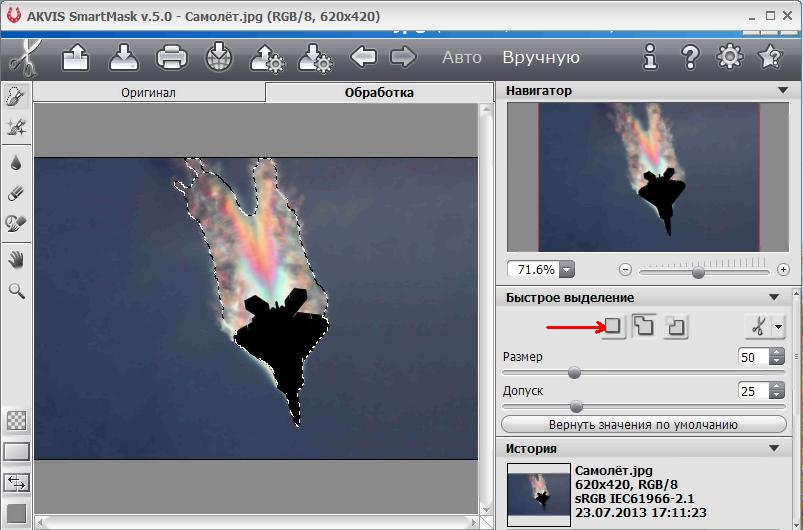Save preset with gear-and-down-arrow icon

point(315,58)
